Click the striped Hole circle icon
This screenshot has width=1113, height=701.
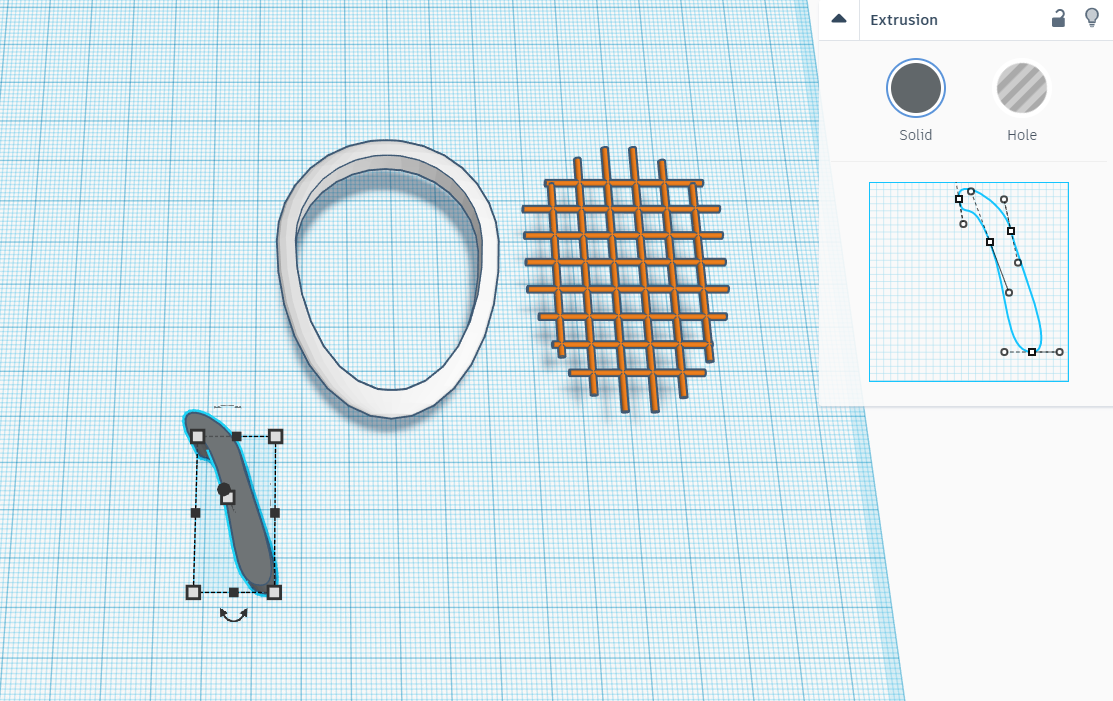(x=1021, y=87)
